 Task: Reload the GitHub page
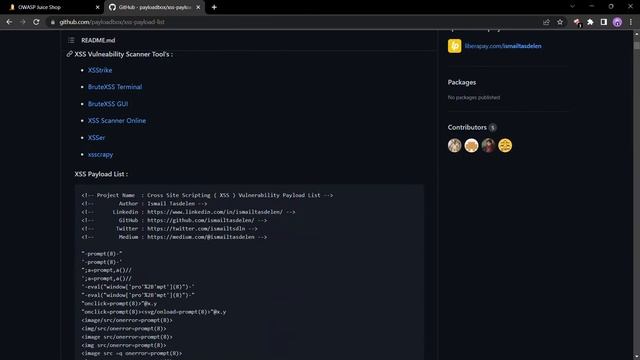(x=36, y=22)
